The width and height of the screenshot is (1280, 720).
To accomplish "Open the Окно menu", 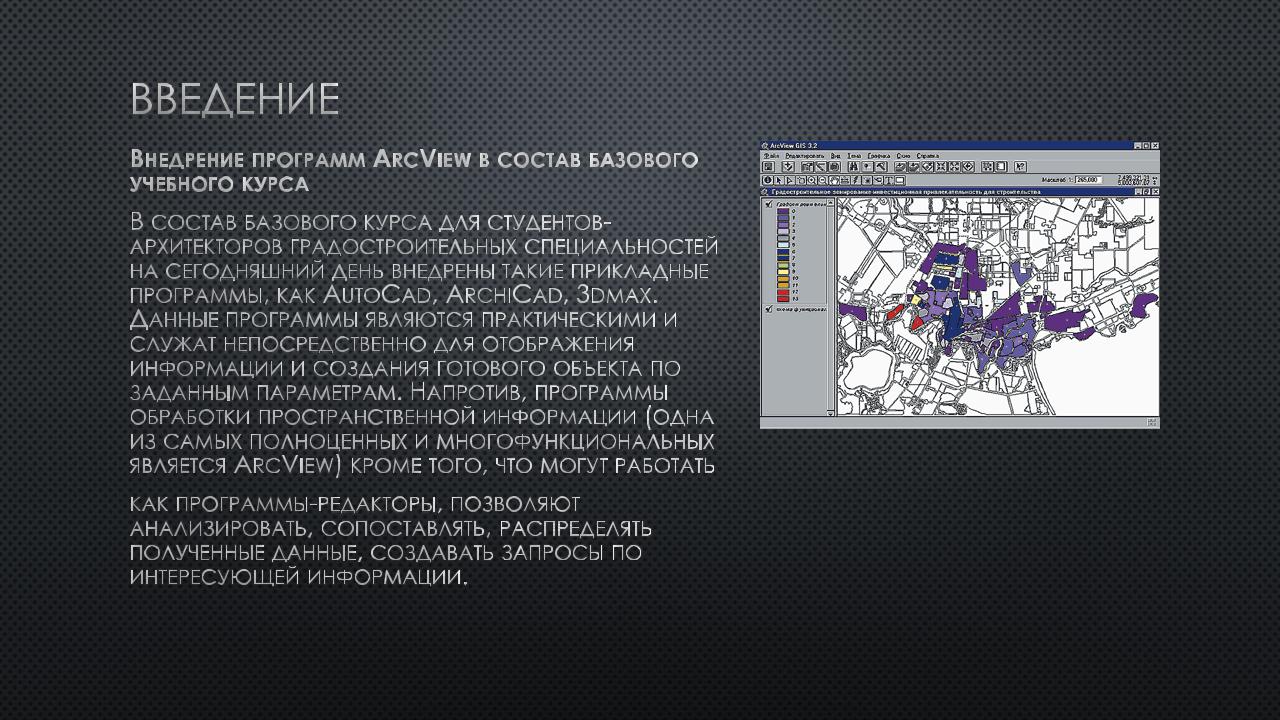I will (x=903, y=156).
